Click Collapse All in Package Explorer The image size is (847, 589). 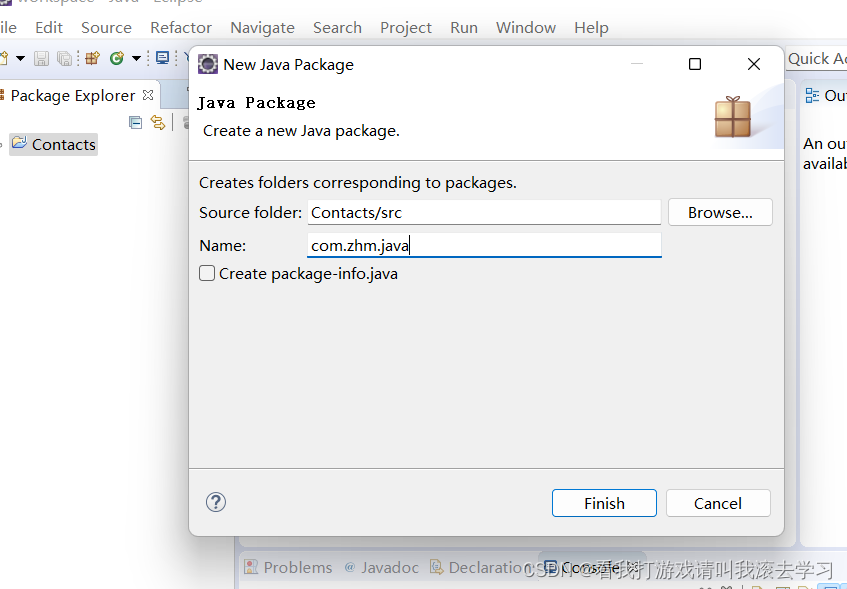pyautogui.click(x=136, y=122)
